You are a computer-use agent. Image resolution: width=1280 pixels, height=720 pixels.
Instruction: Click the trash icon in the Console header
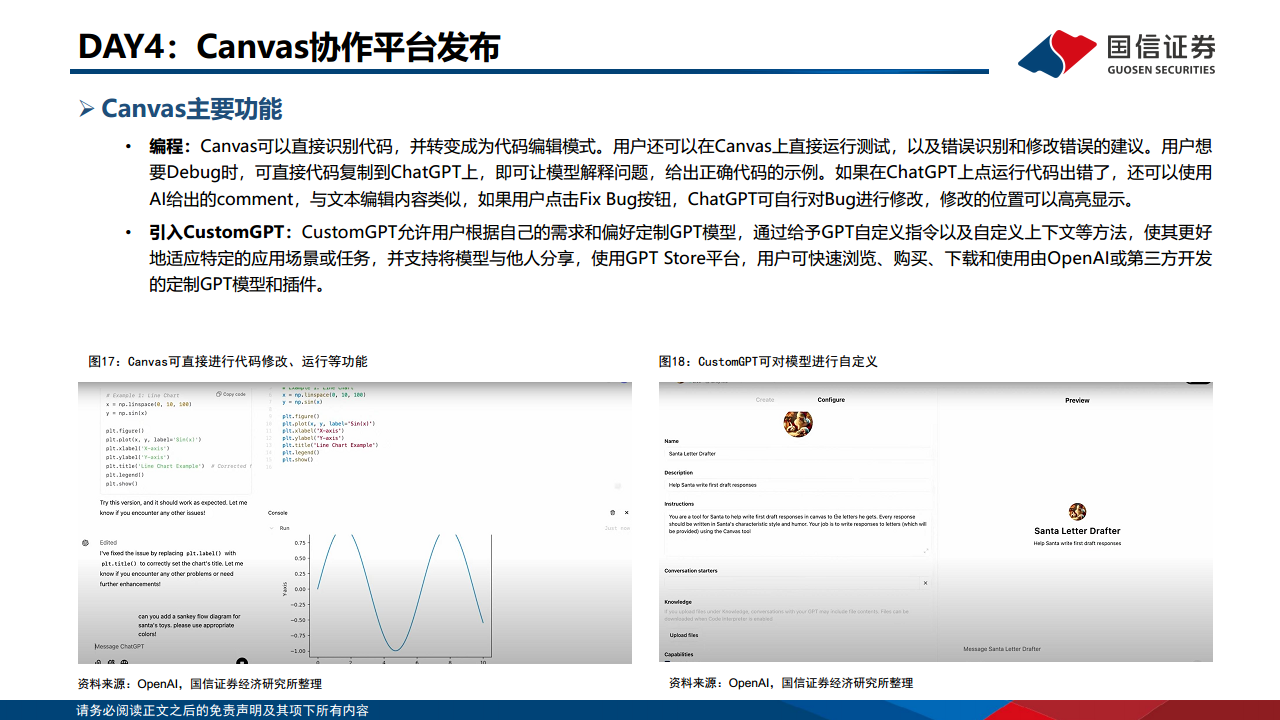613,512
